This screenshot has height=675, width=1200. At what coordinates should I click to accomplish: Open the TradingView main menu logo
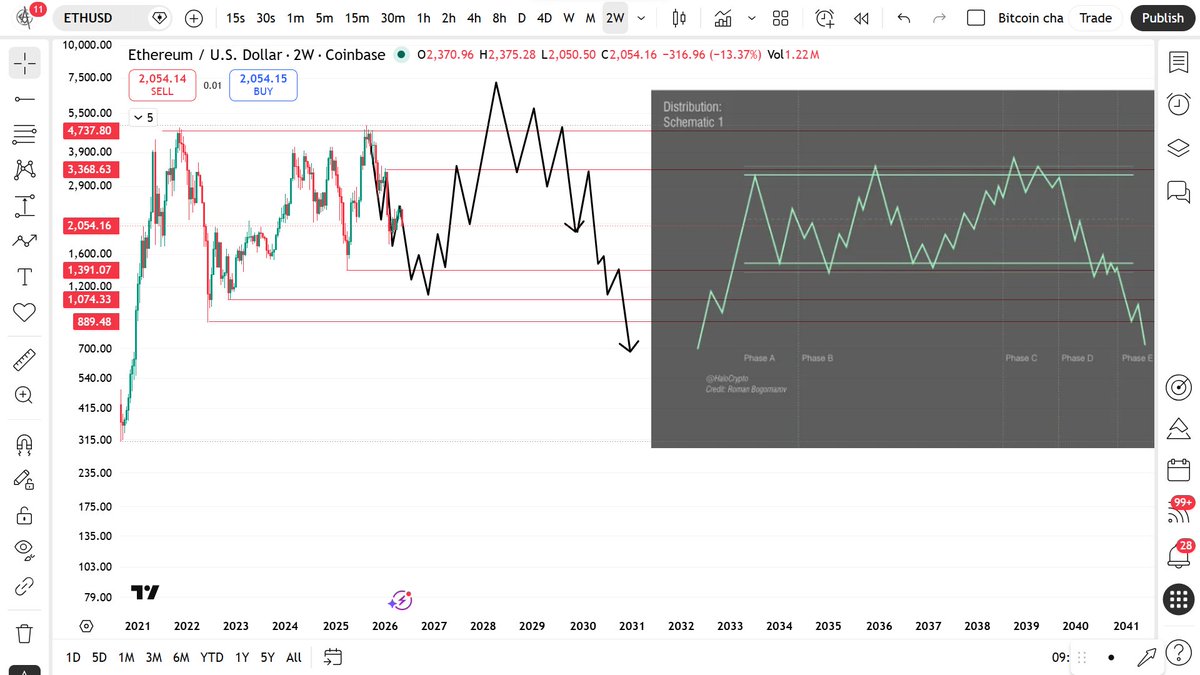tap(25, 17)
